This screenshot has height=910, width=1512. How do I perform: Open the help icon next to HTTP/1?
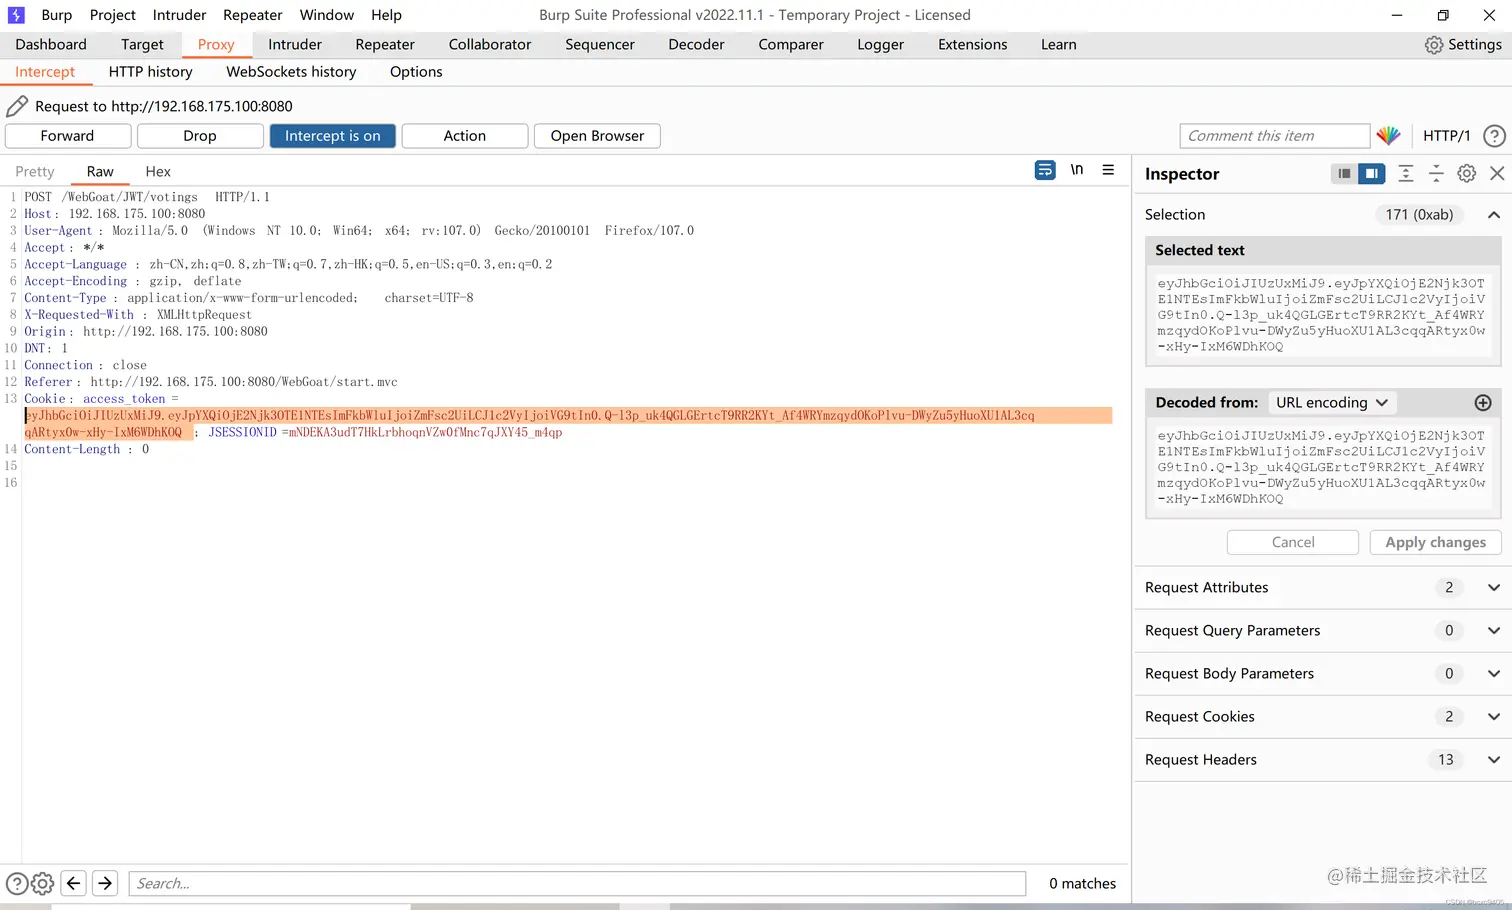[1494, 136]
